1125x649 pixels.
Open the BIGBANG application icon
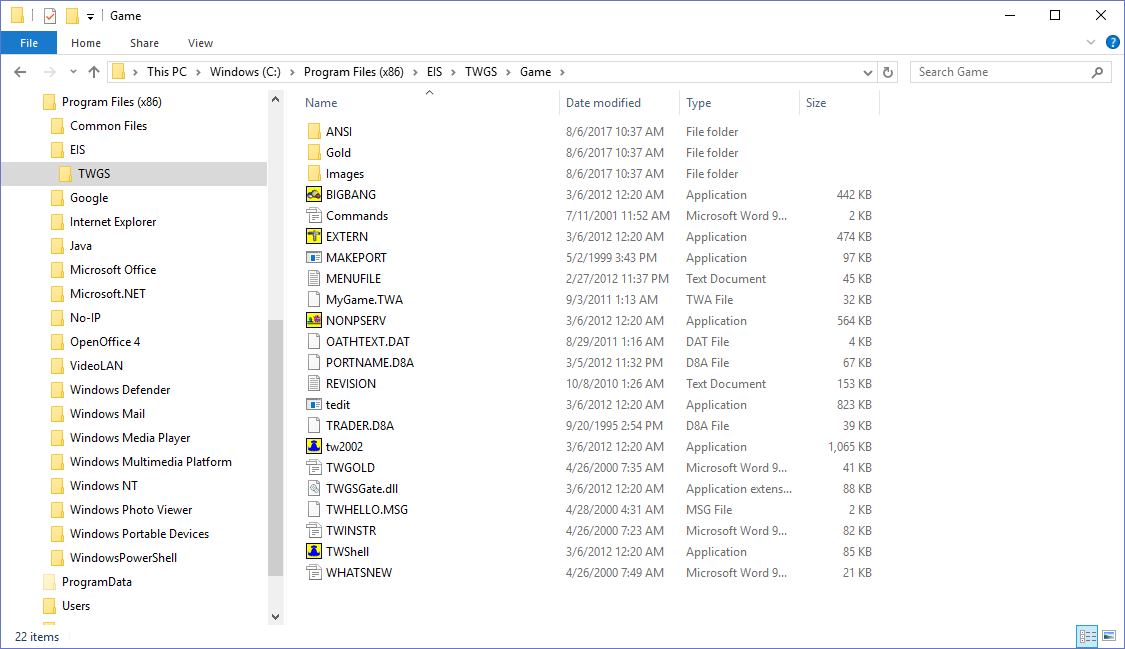coord(314,194)
